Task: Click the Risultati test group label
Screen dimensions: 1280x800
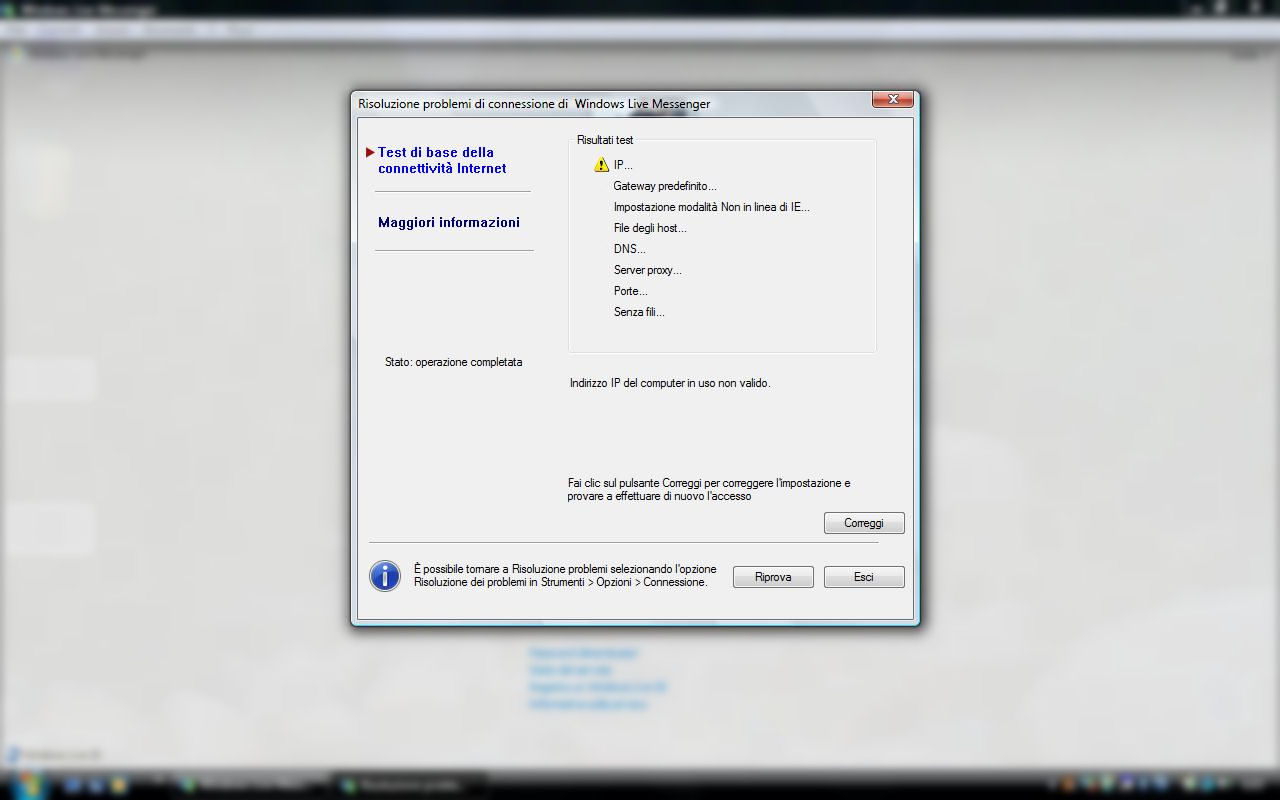Action: (x=605, y=140)
